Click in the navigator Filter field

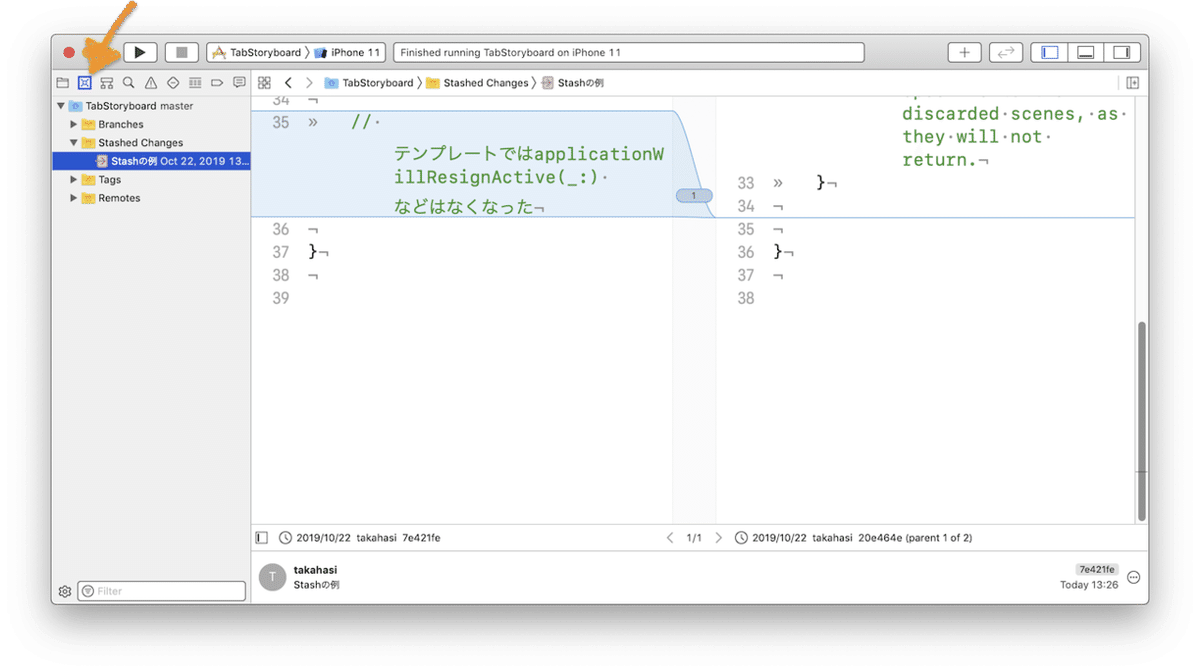click(162, 591)
